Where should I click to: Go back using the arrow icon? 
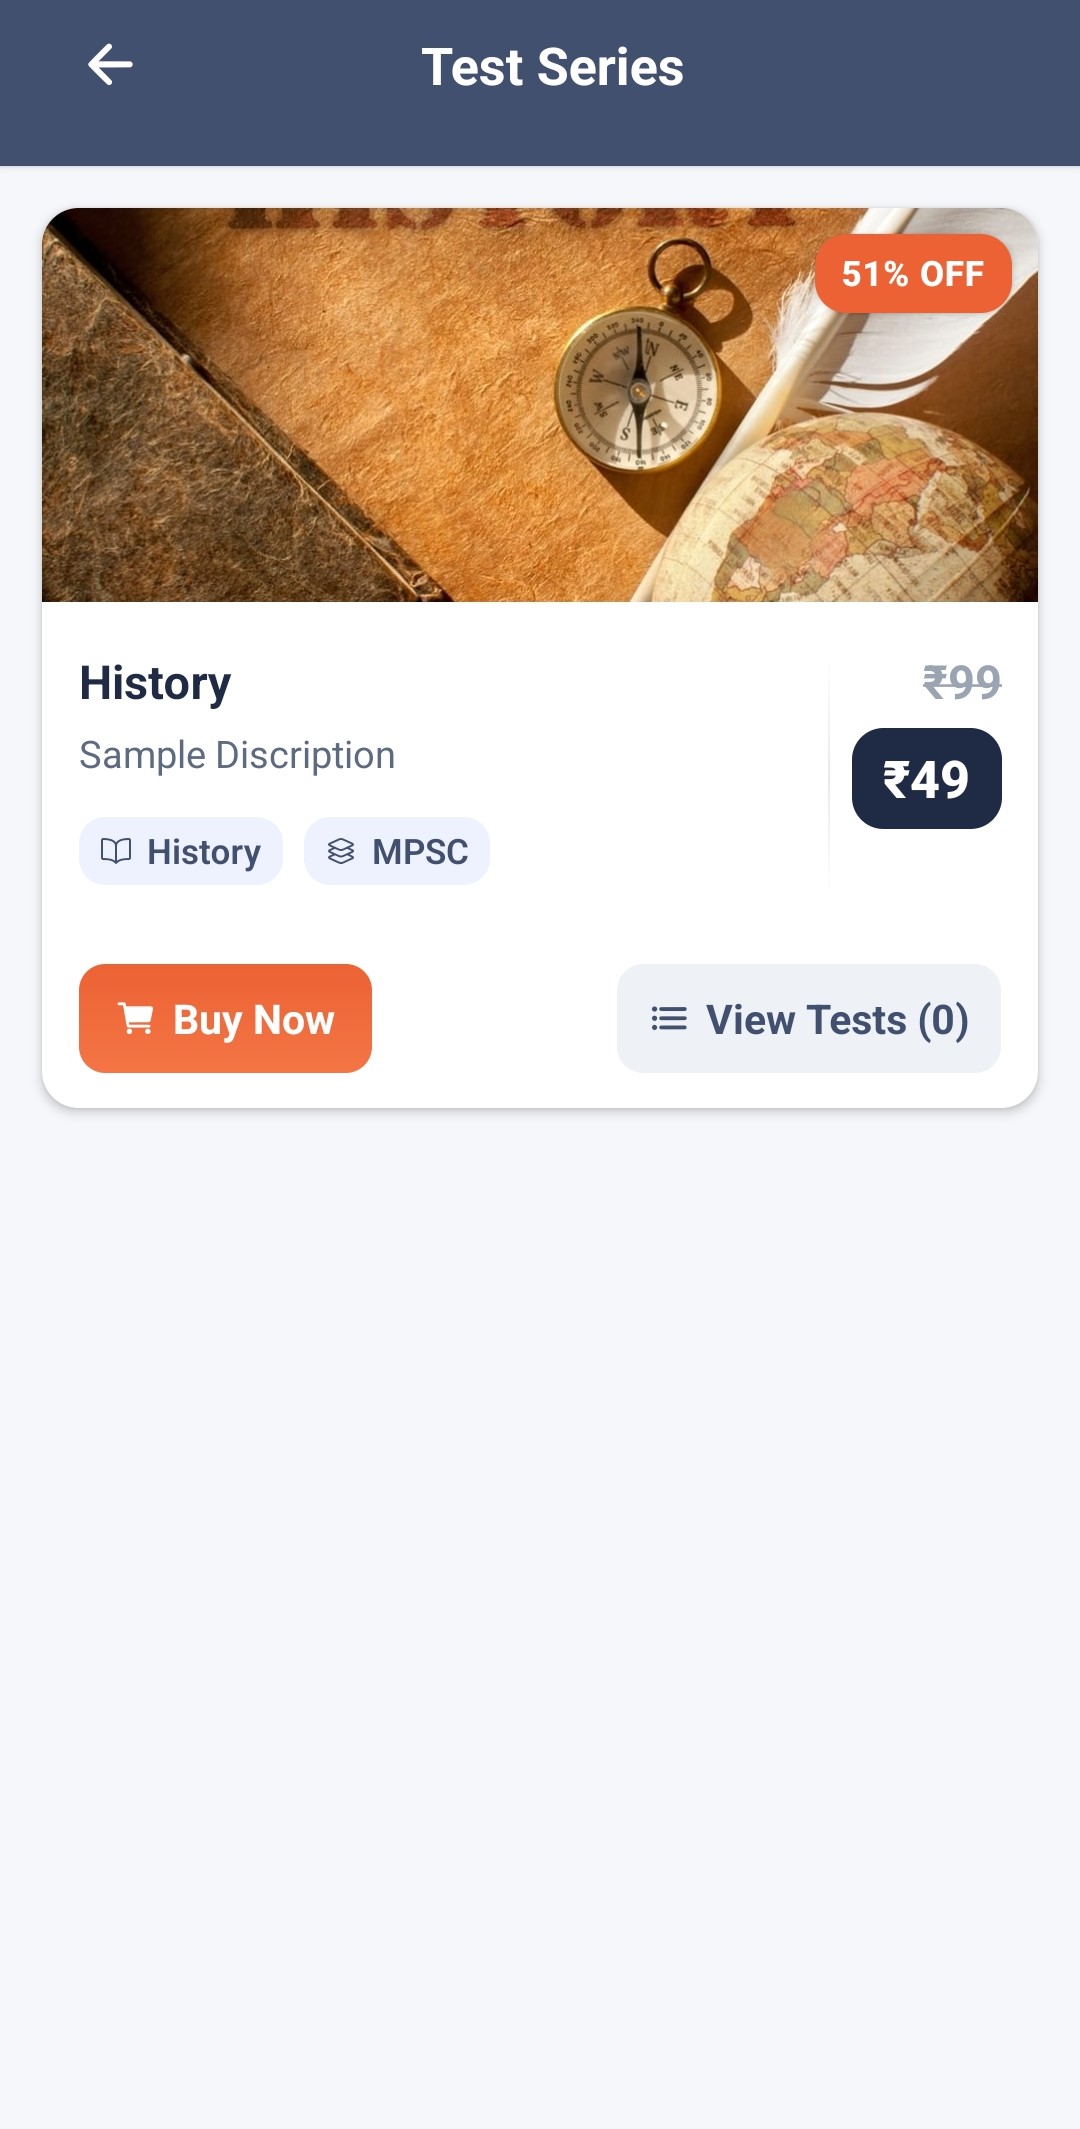coord(110,66)
